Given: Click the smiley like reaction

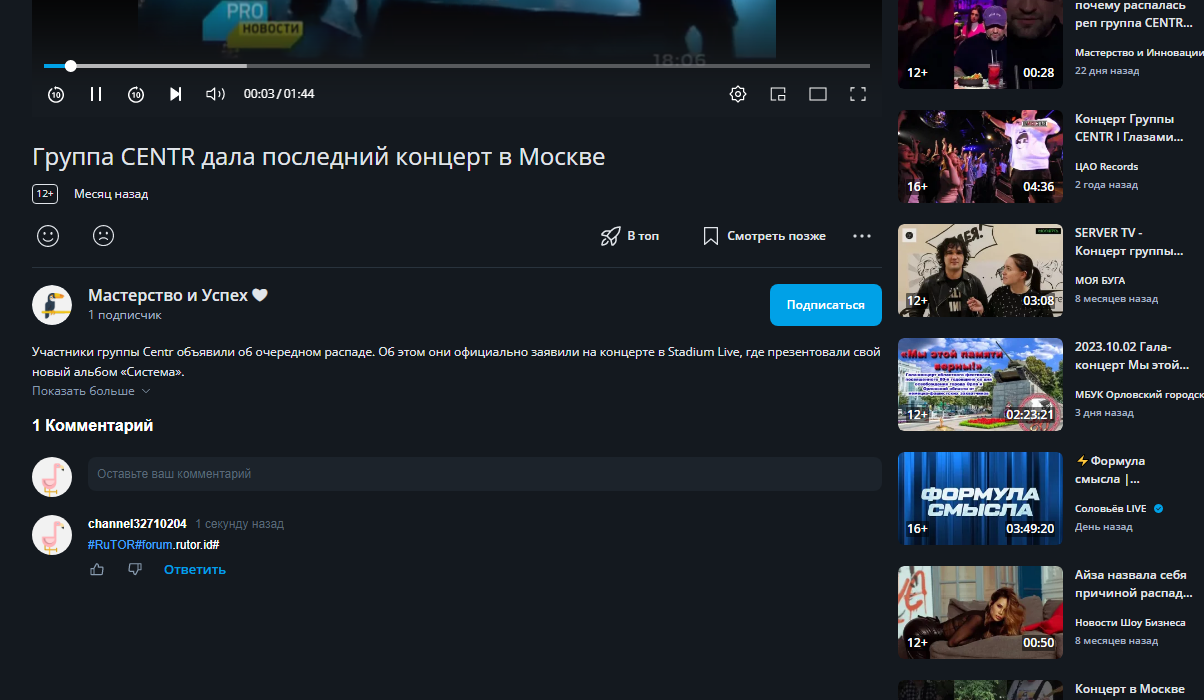Looking at the screenshot, I should click(x=48, y=236).
